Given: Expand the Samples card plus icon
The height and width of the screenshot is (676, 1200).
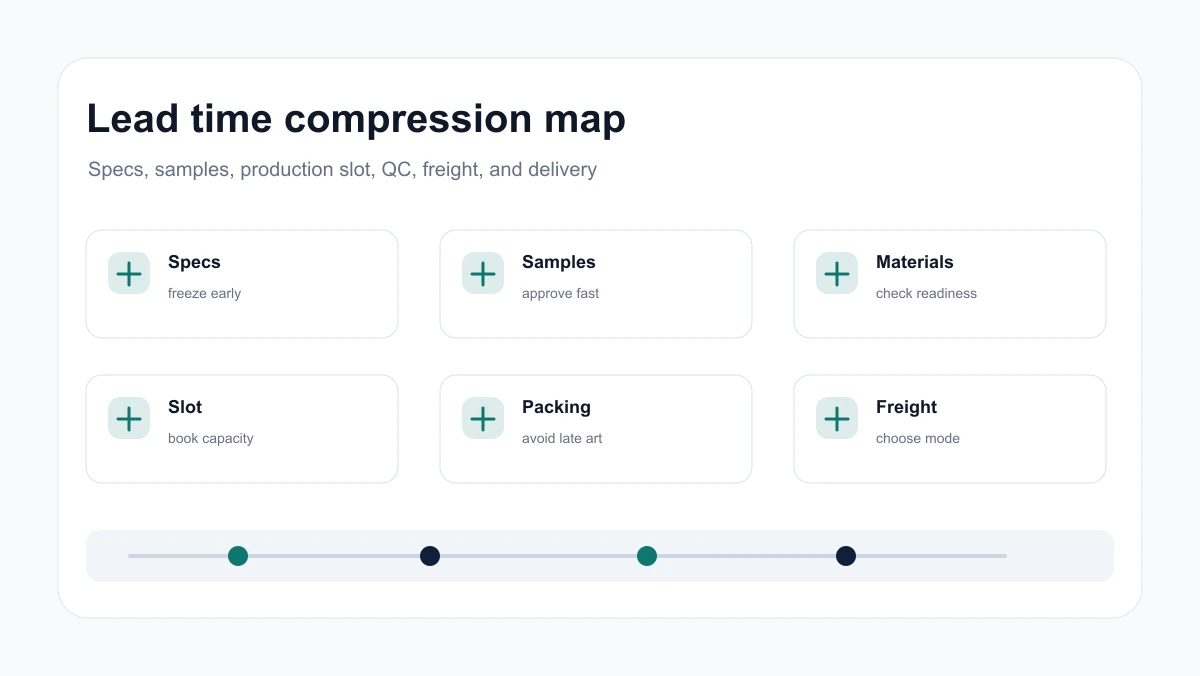Looking at the screenshot, I should [x=483, y=273].
